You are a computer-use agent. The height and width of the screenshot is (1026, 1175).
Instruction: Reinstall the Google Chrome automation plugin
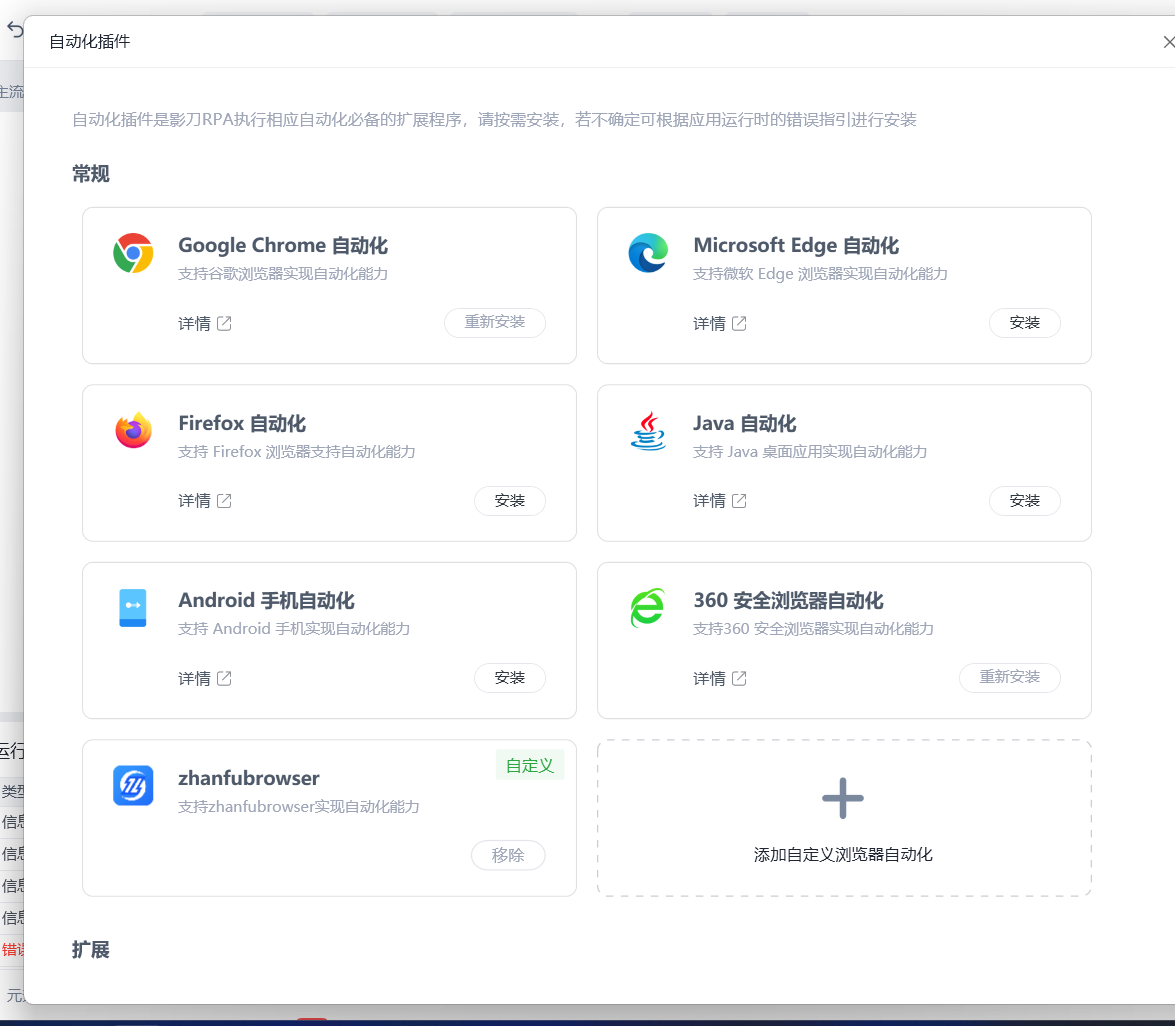coord(495,322)
